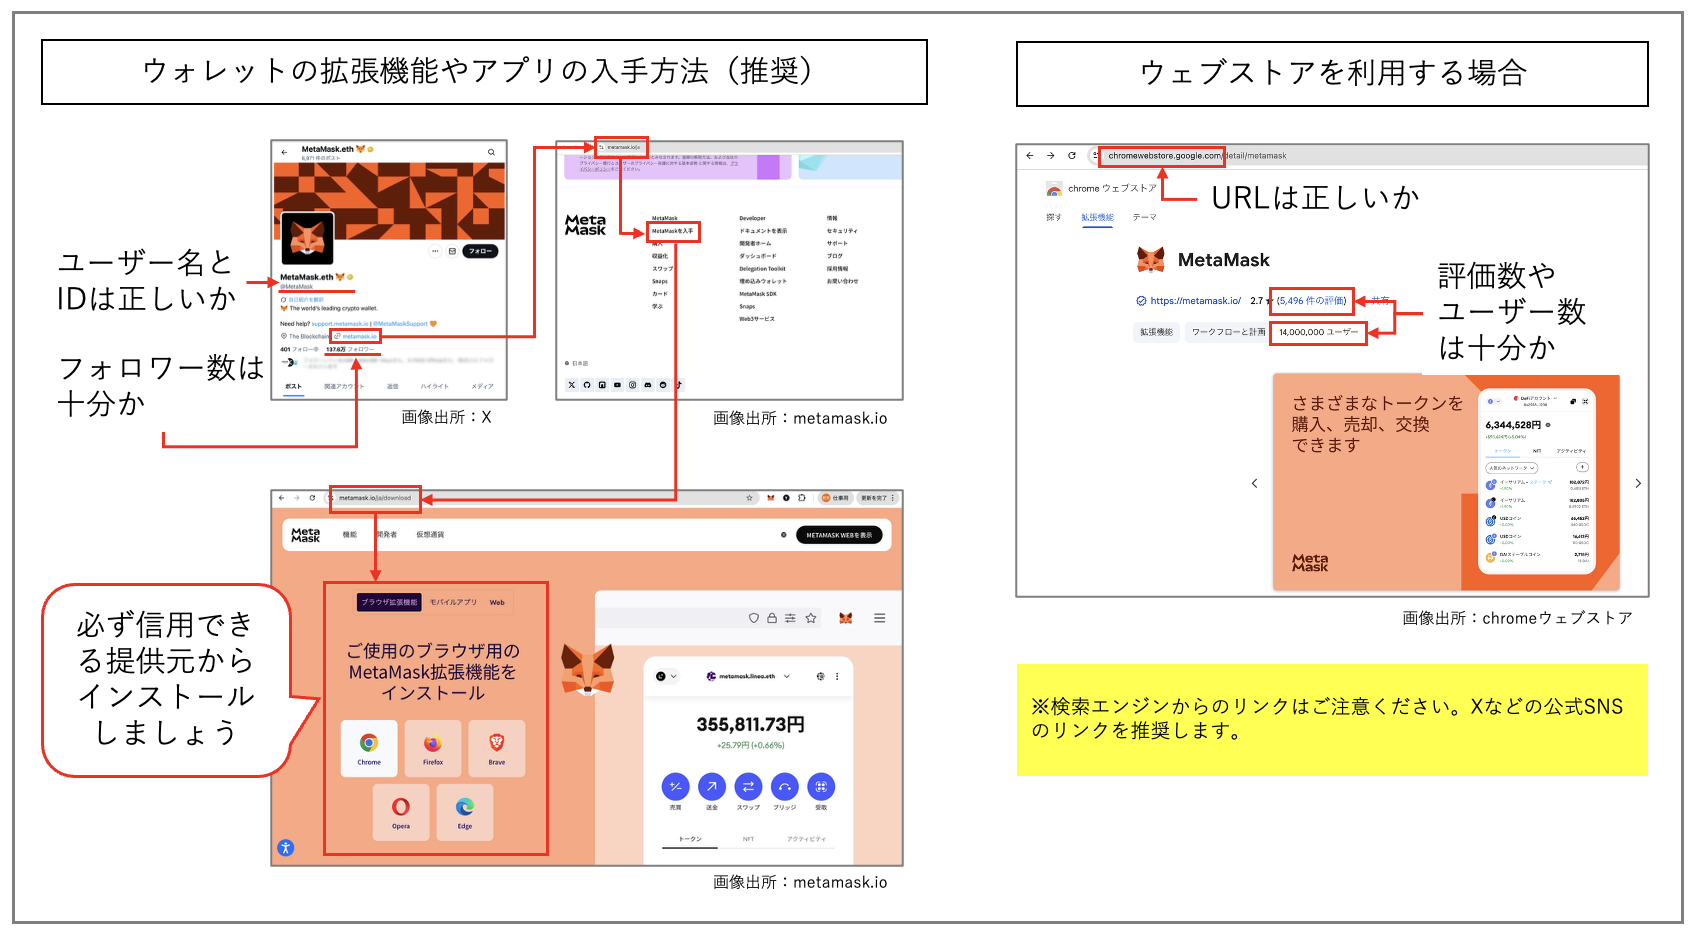Select the テーマ tab in Chrome Web Store

(x=1144, y=217)
